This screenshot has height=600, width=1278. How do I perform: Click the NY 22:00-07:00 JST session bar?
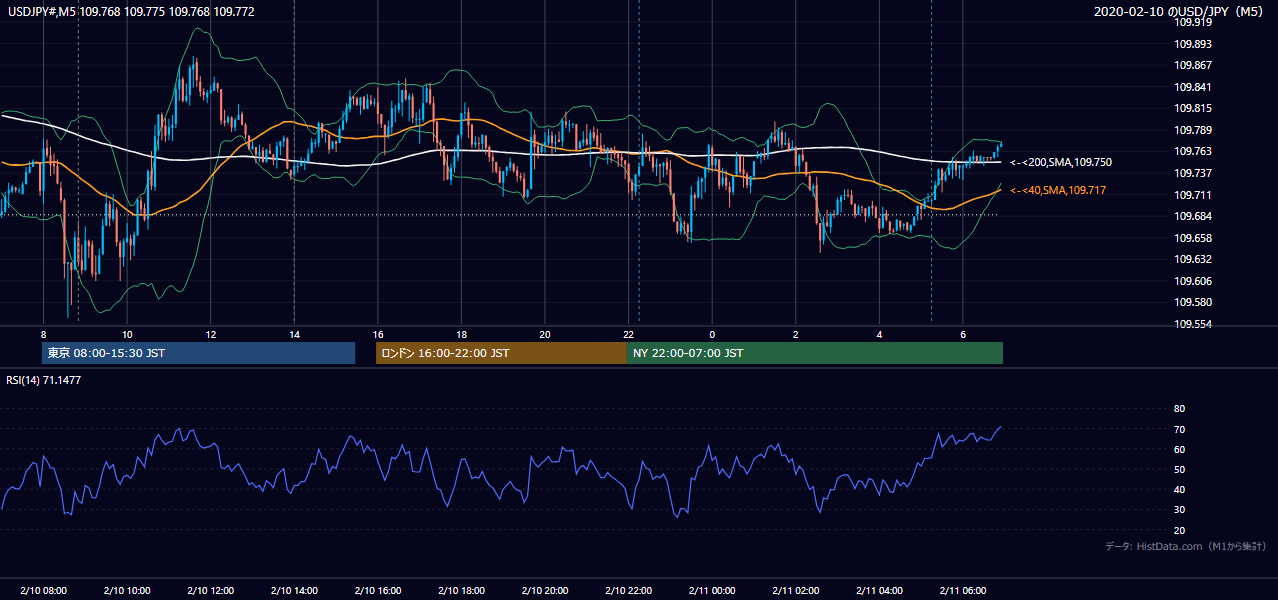click(x=815, y=353)
